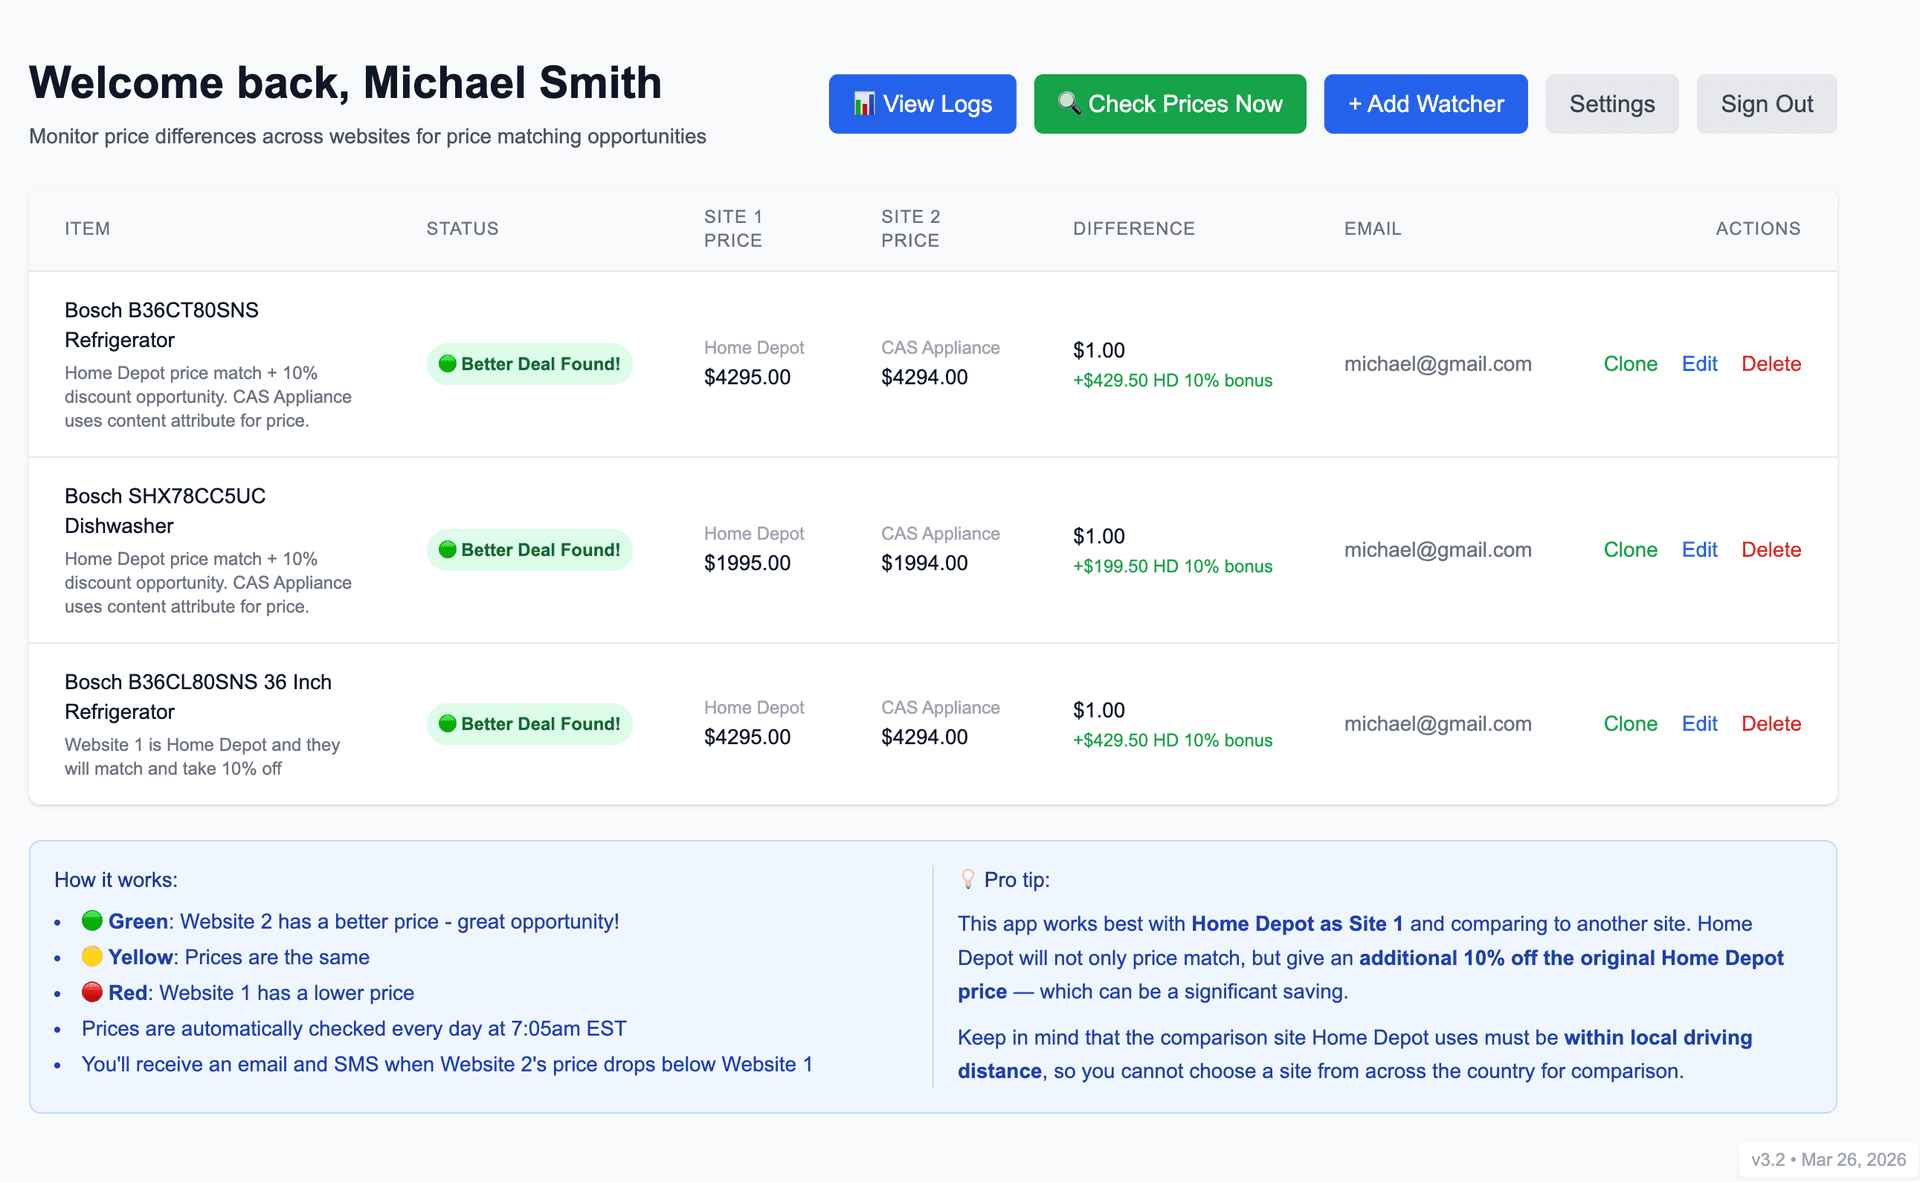Select the ITEM column header

click(87, 228)
